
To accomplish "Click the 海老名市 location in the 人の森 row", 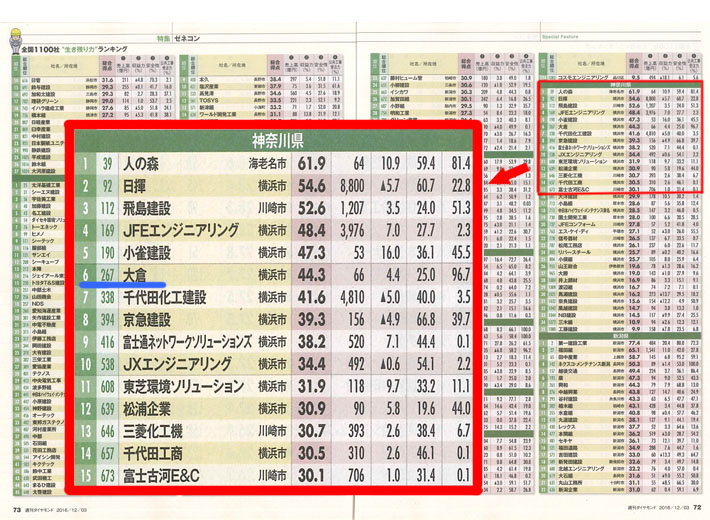I will pos(268,164).
